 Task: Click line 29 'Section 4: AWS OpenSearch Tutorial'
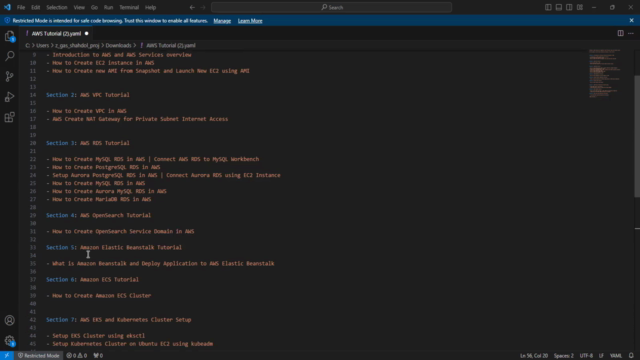pyautogui.click(x=98, y=215)
